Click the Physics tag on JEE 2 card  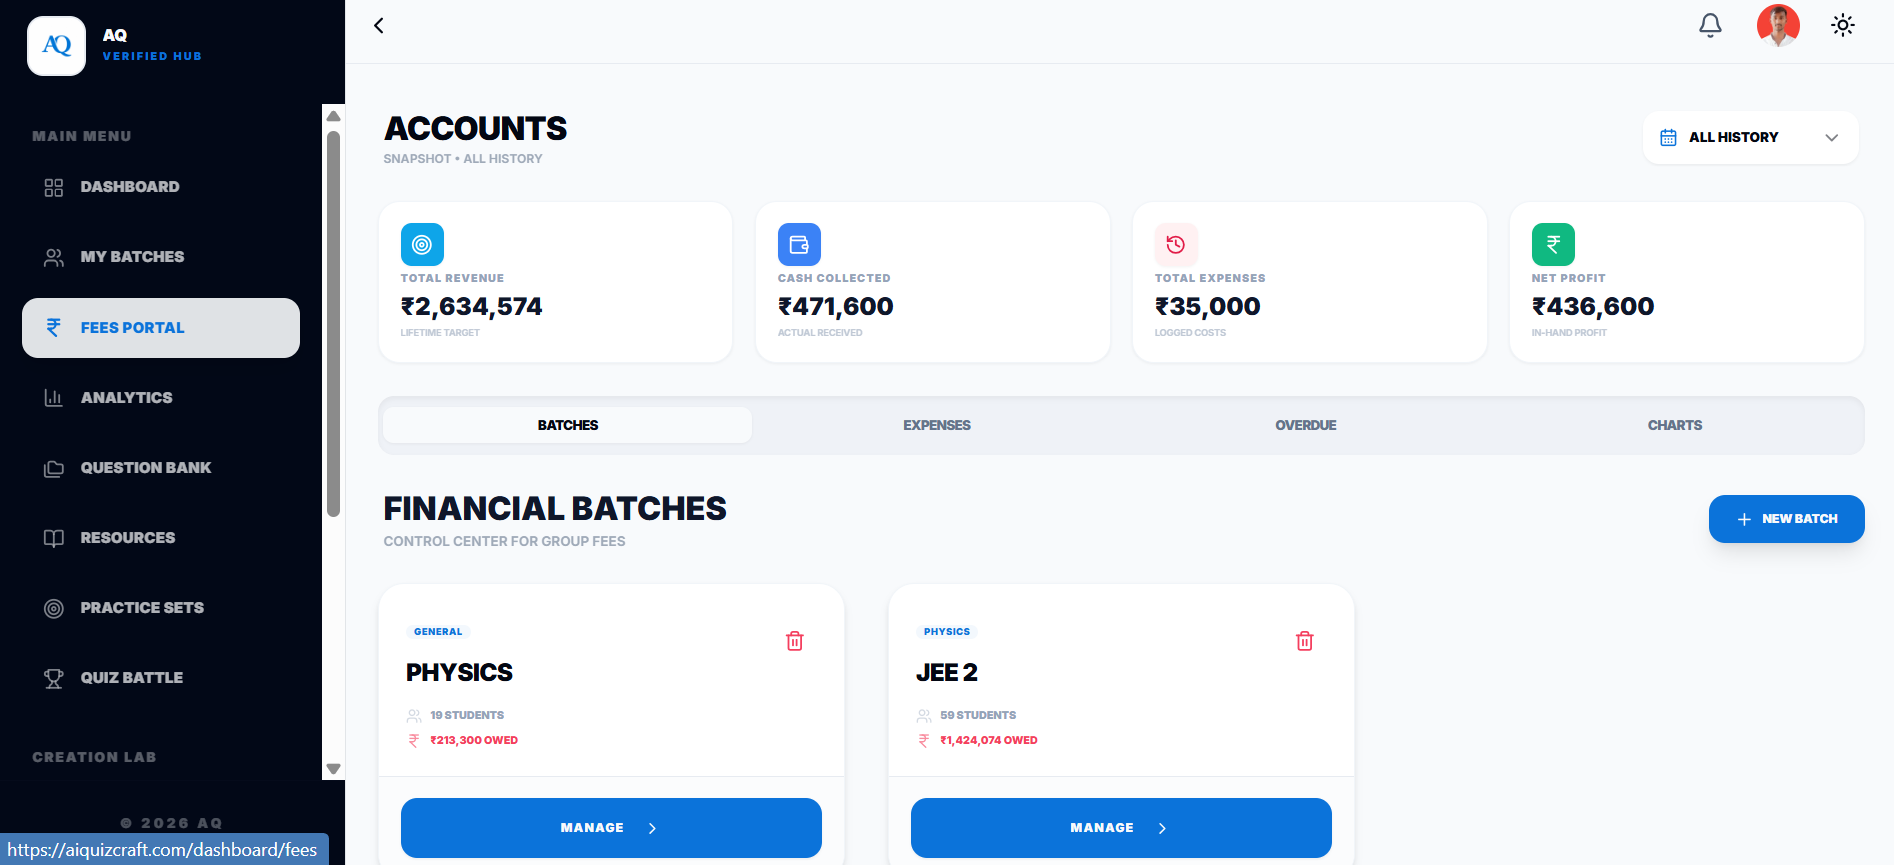[947, 632]
